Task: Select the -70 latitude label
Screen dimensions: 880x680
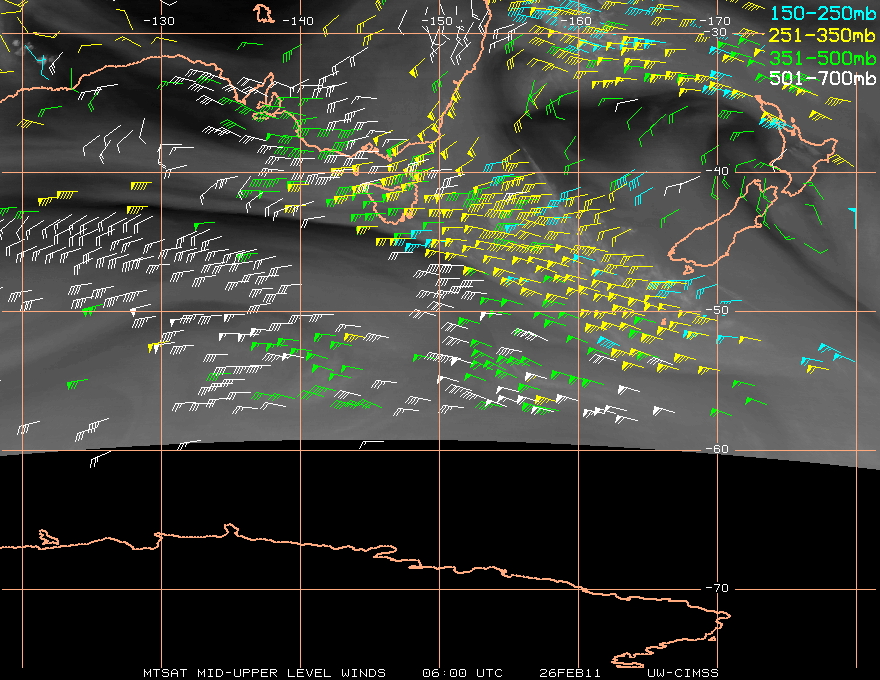Action: [x=719, y=588]
